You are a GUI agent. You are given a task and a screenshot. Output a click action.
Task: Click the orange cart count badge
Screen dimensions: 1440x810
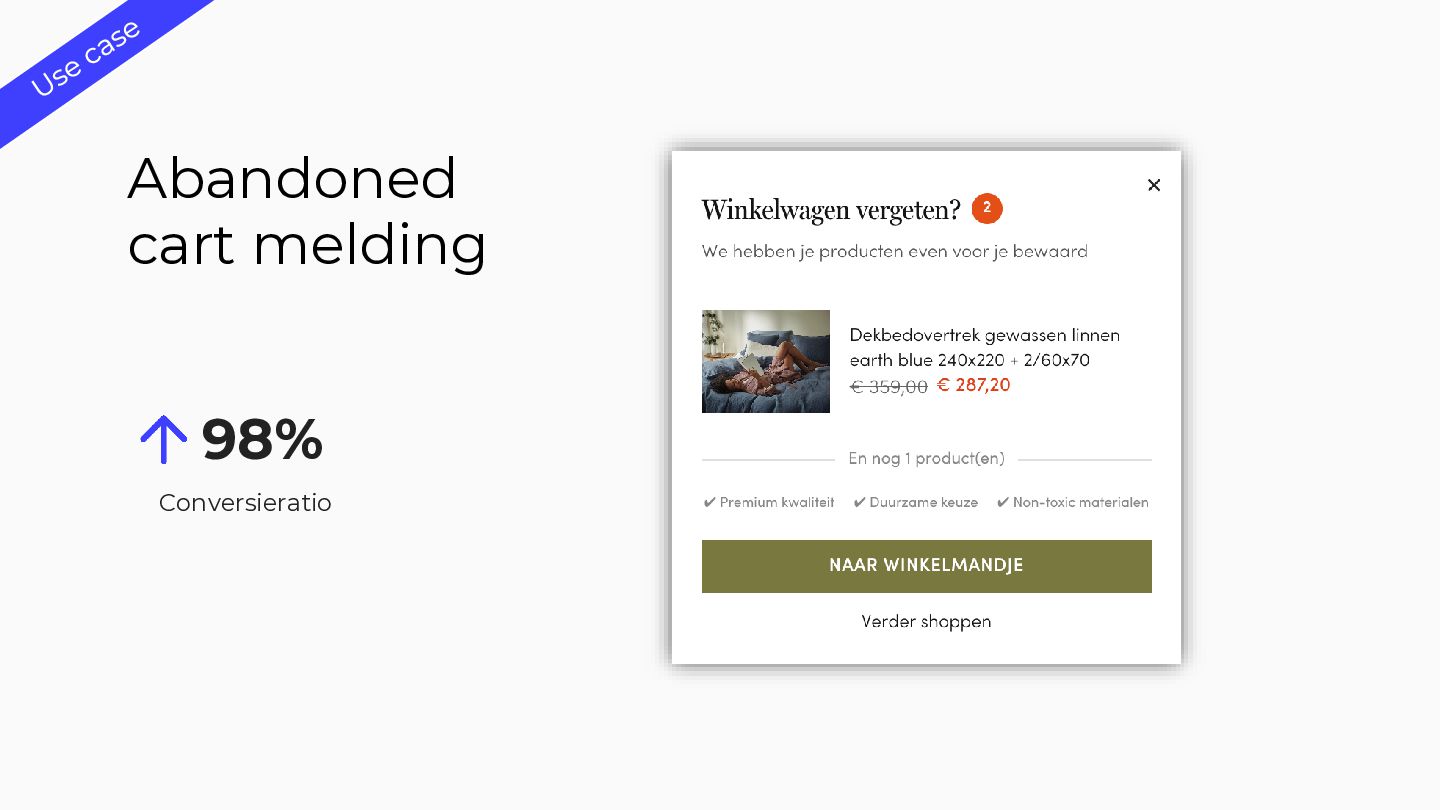point(987,208)
